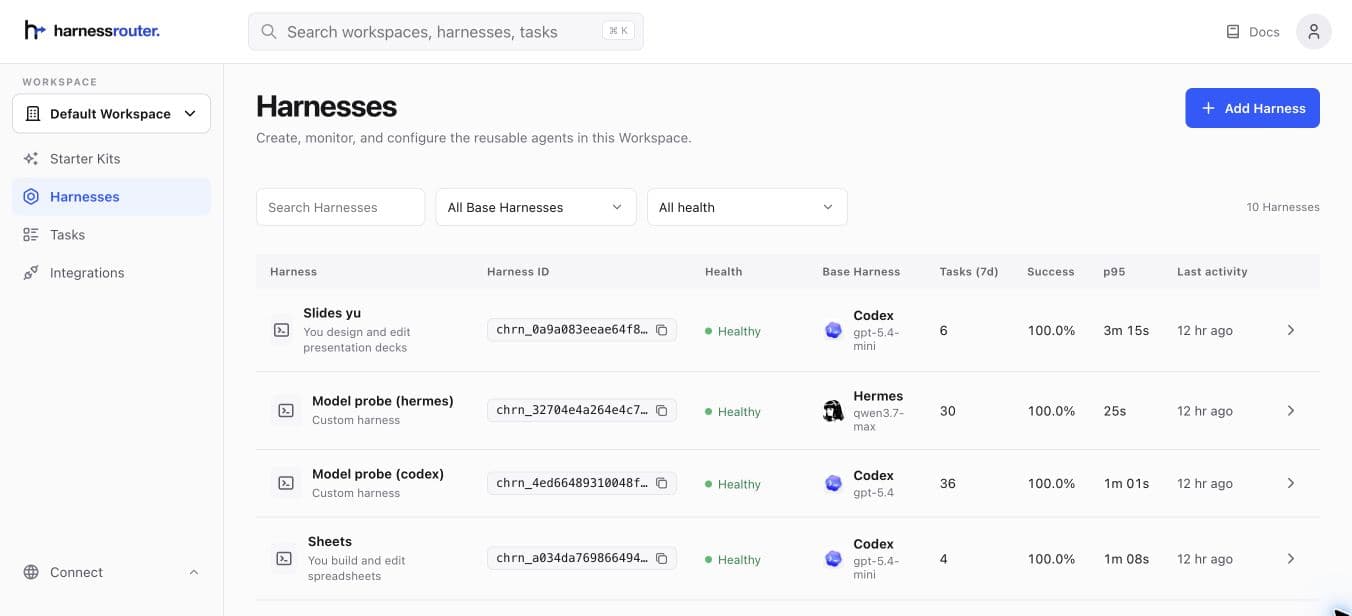
Task: Click the harnessrouter logo
Action: [x=92, y=31]
